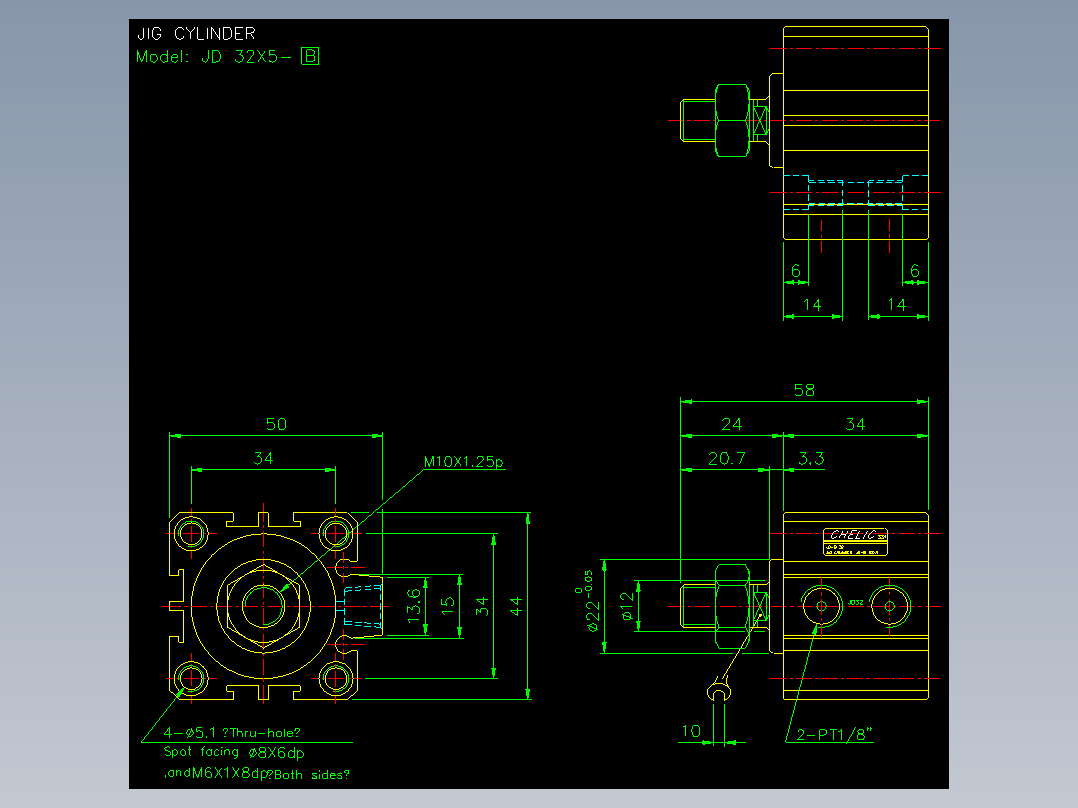Viewport: 1078px width, 808px height.
Task: Click the CHELIC nameplate on cylinder body
Action: click(x=855, y=541)
